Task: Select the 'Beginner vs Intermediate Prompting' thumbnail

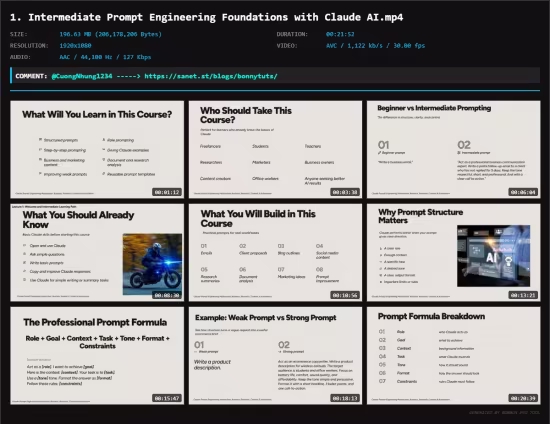Action: click(454, 149)
